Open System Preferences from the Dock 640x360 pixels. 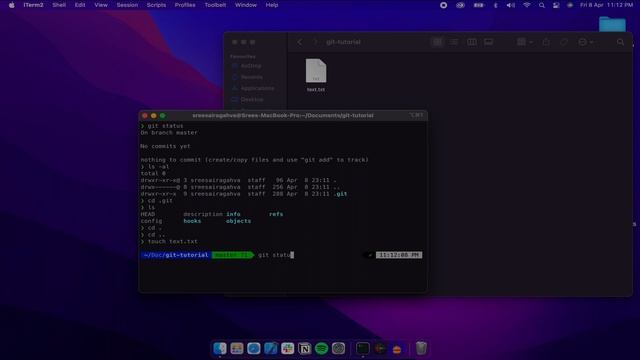(338, 349)
